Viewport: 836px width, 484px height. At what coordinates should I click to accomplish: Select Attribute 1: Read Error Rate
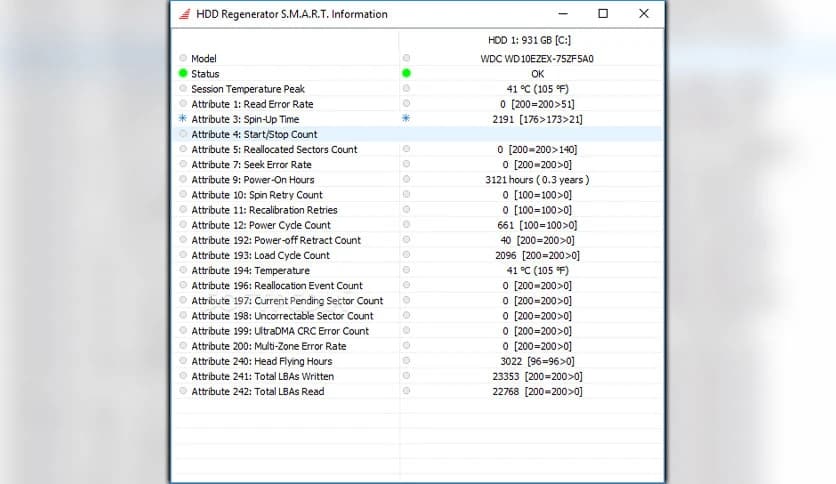point(252,104)
